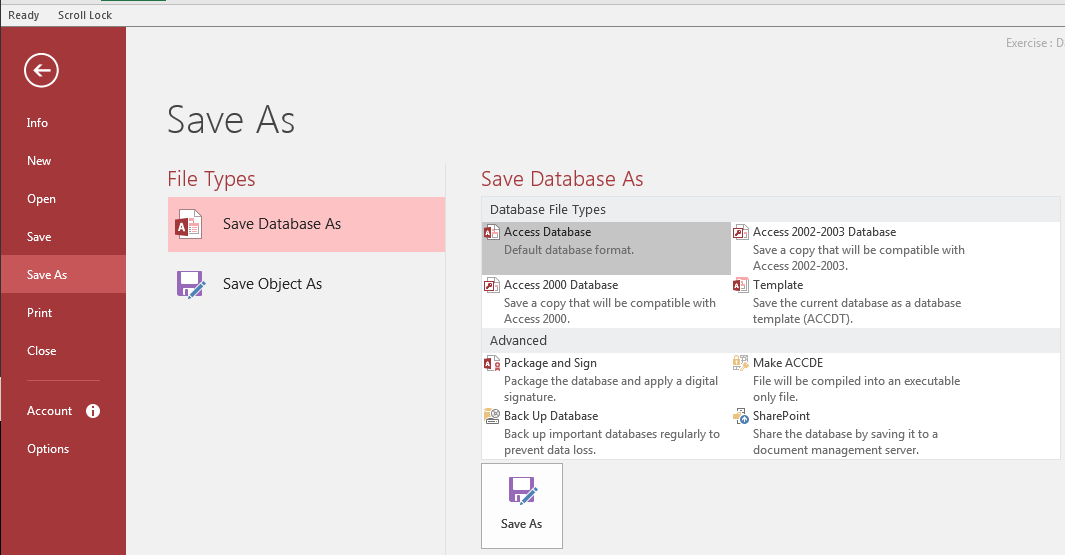
Task: Choose Close in the backstage menu
Action: pyautogui.click(x=63, y=351)
